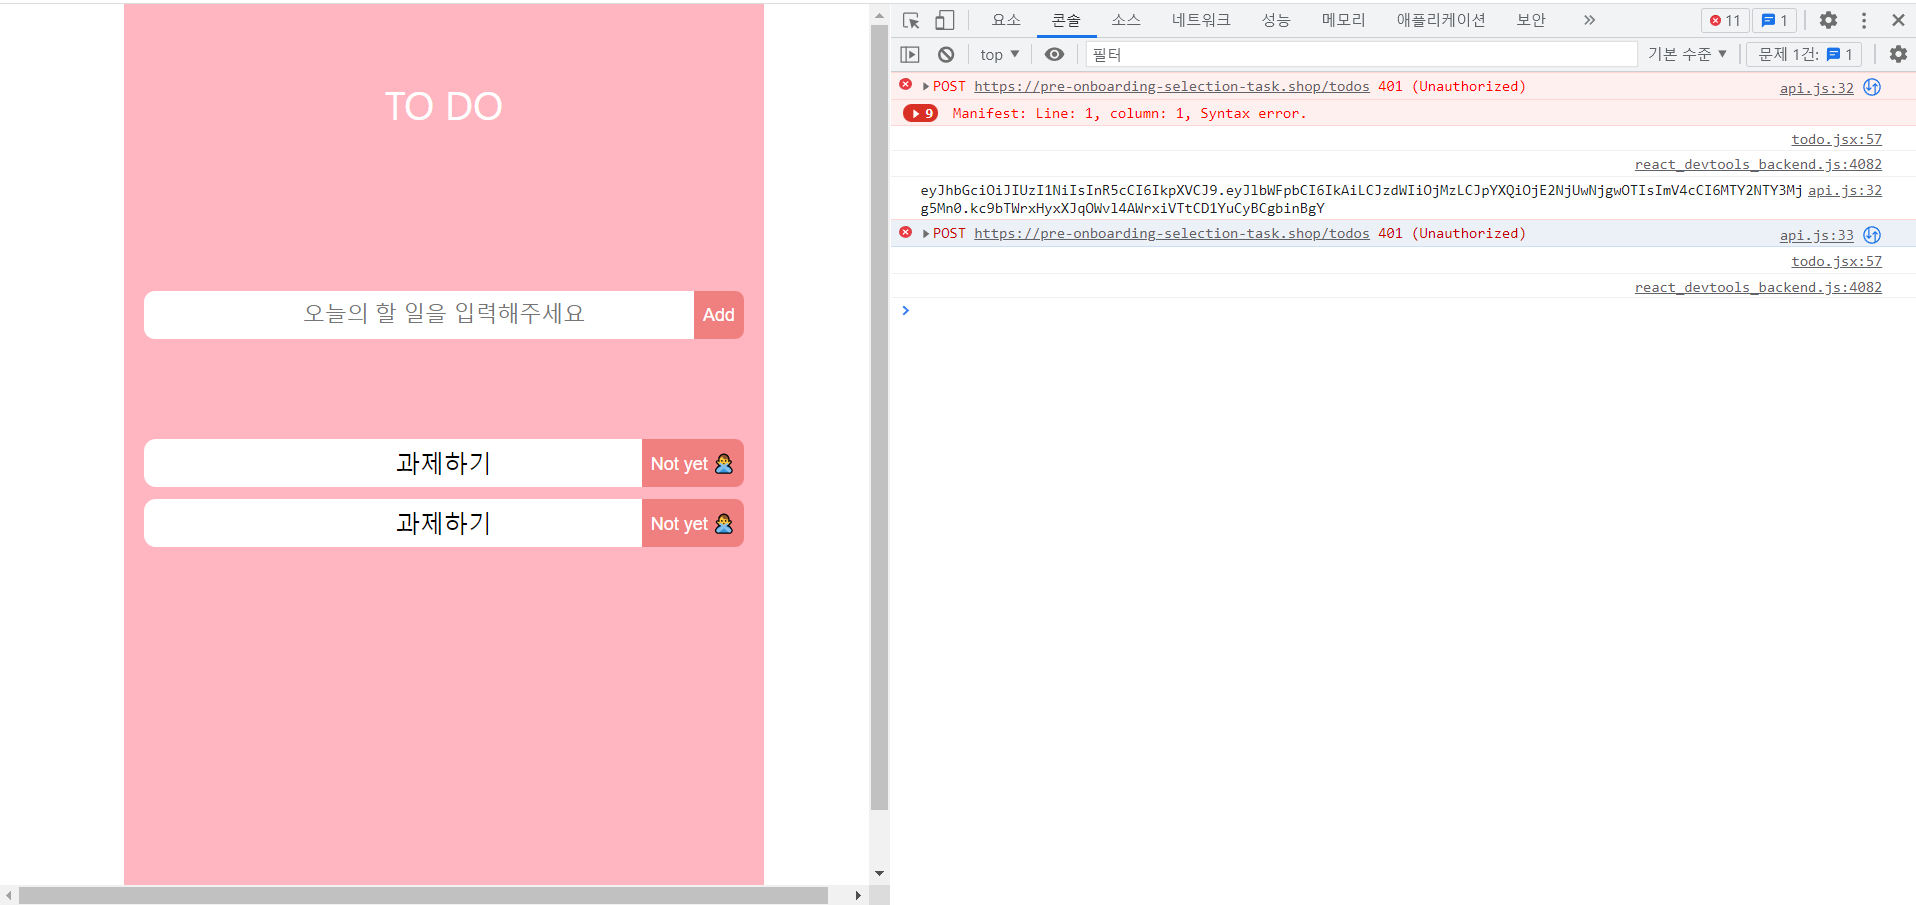Expand more DevTools tabs chevron
1916x905 pixels.
tap(1589, 20)
